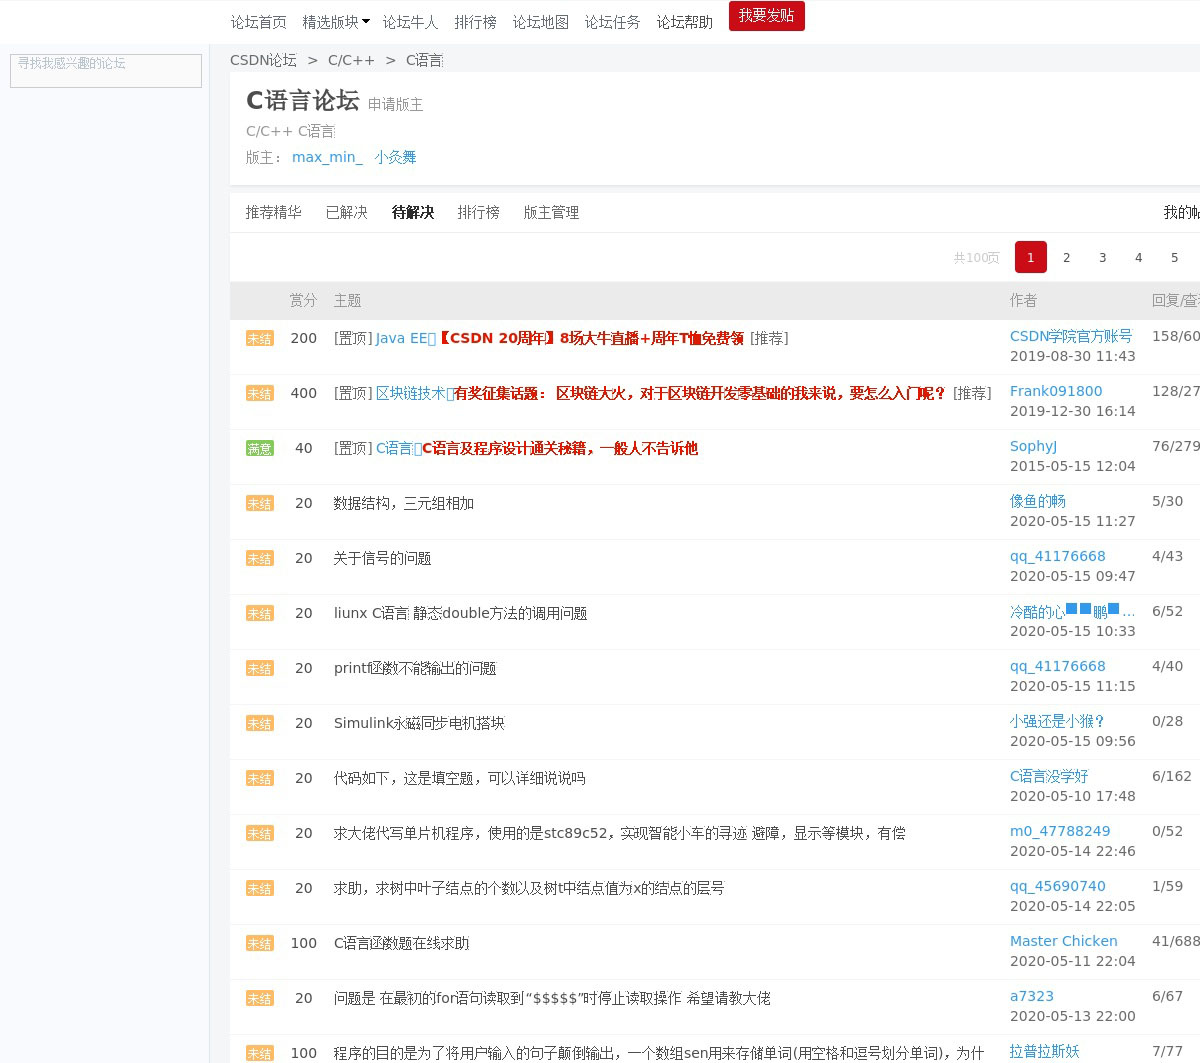Viewport: 1200px width, 1063px height.
Task: Open the 关于信号的问题 thread
Action: coord(382,558)
